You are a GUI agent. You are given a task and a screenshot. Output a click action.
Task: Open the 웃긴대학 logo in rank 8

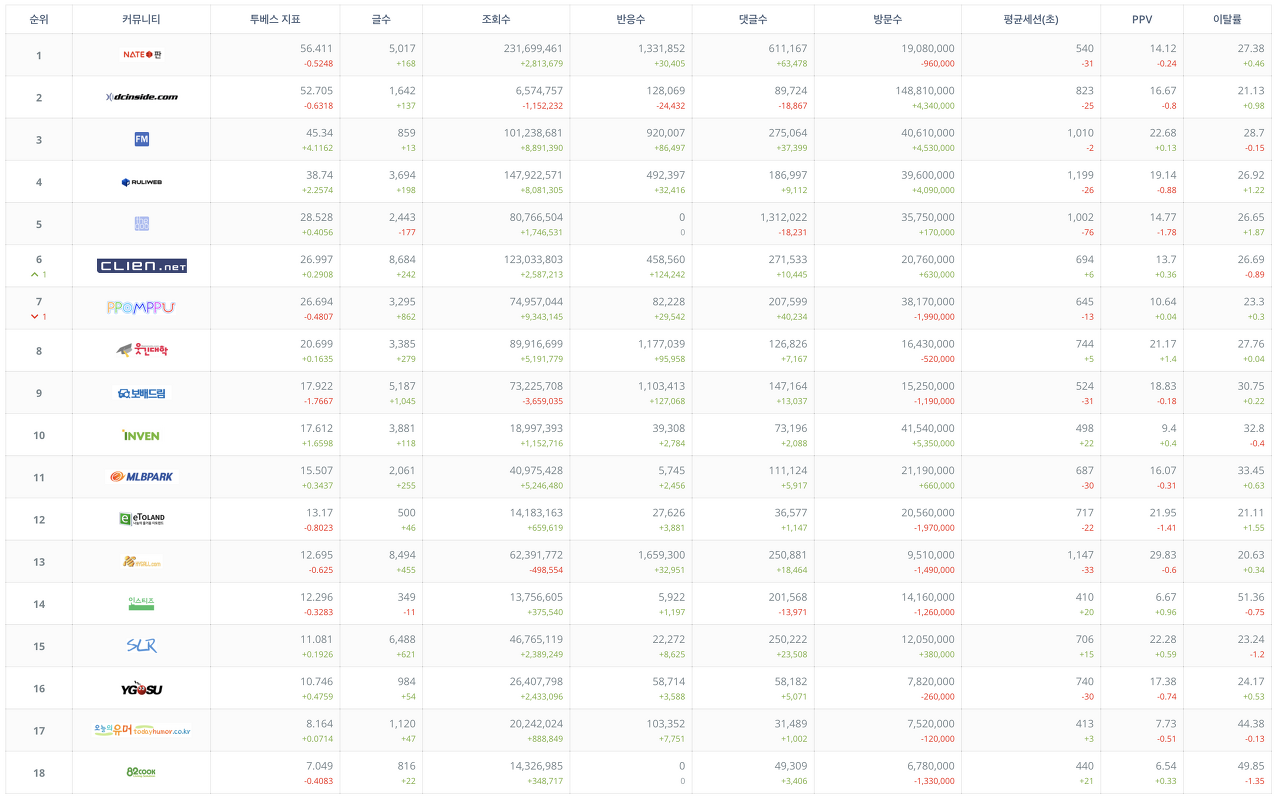point(141,350)
